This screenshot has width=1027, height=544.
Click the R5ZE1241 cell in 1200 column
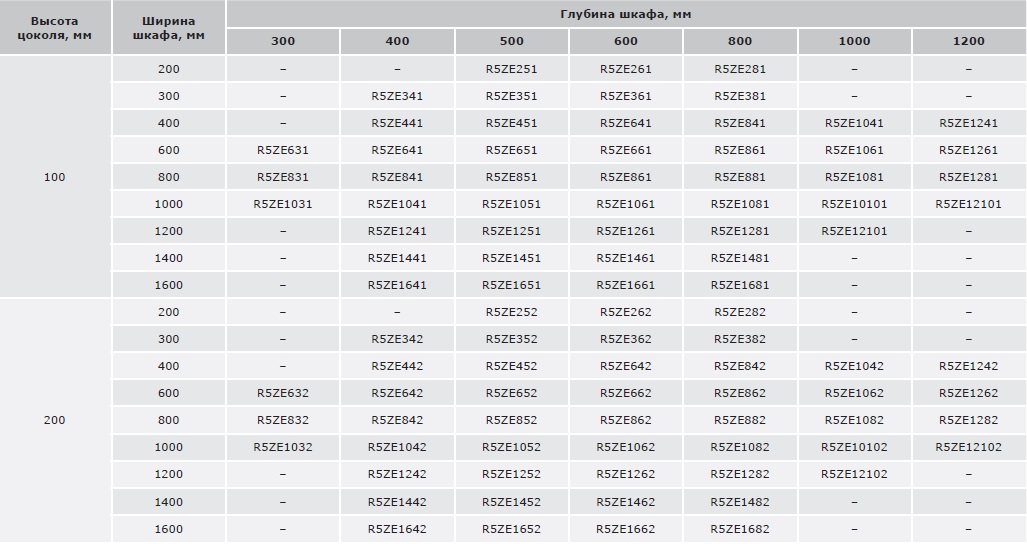(968, 123)
